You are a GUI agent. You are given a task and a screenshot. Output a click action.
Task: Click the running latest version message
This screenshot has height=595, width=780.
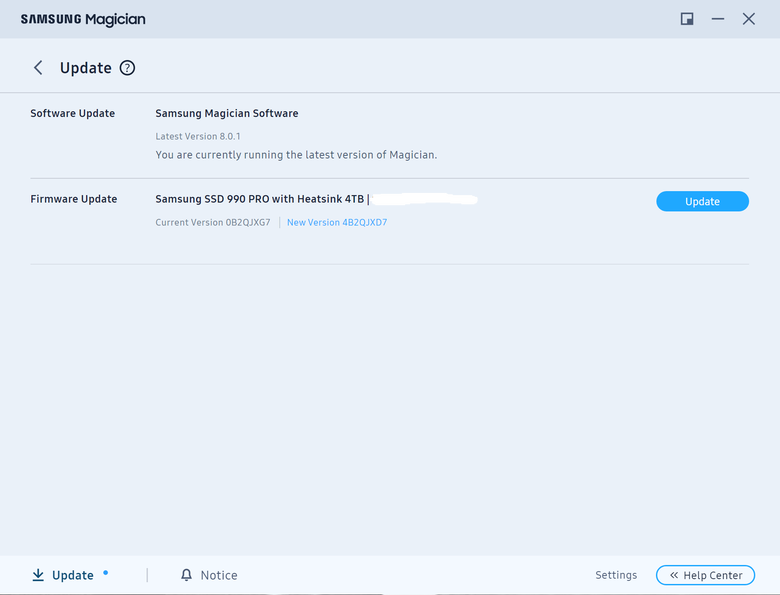296,155
